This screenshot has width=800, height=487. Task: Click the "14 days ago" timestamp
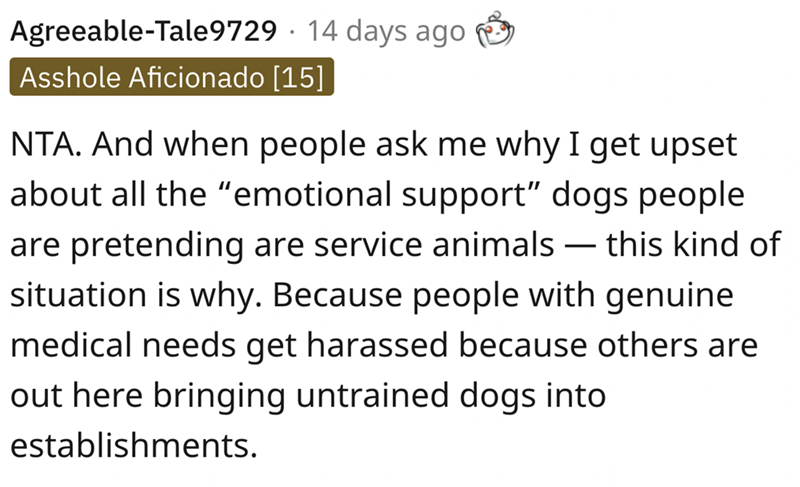tap(387, 32)
